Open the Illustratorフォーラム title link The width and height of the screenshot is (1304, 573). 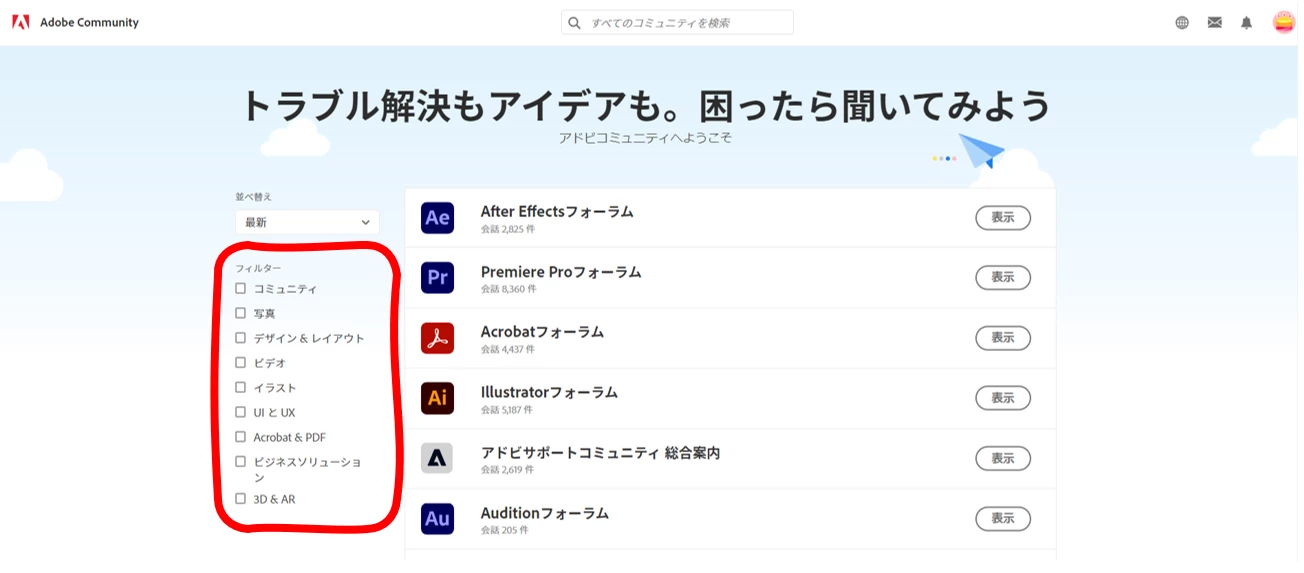549,392
